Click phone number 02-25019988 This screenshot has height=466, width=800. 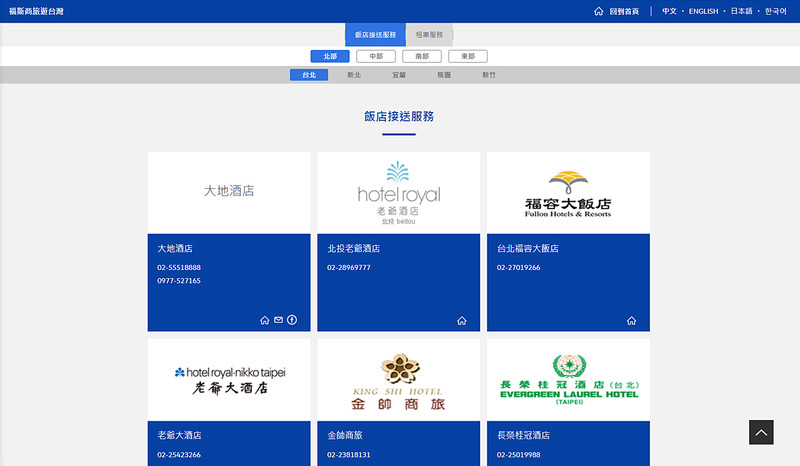click(518, 455)
